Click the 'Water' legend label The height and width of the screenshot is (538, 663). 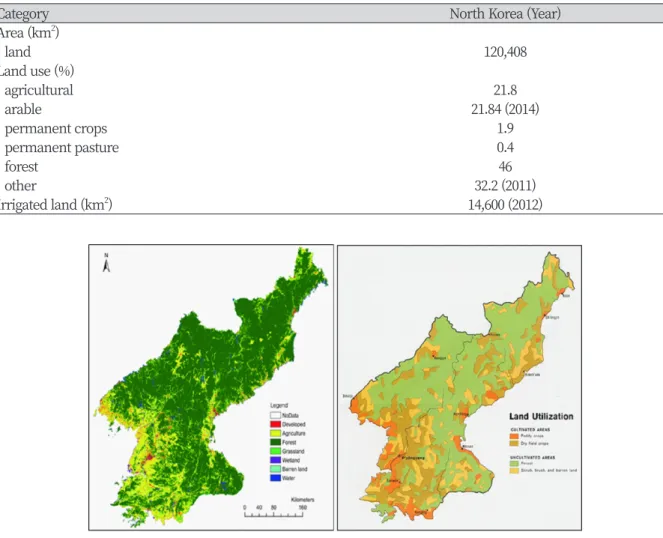[x=289, y=478]
